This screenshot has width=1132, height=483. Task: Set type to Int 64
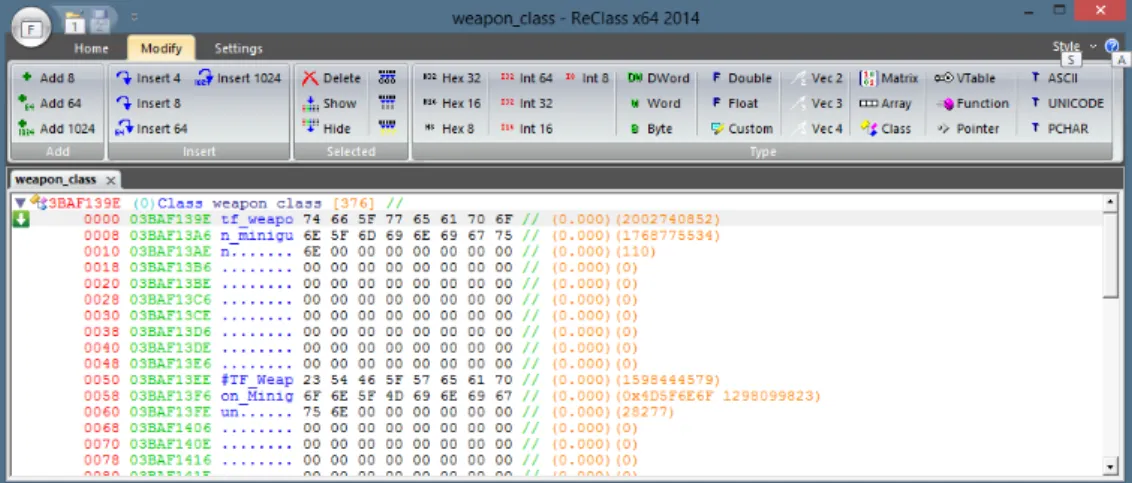pyautogui.click(x=526, y=78)
